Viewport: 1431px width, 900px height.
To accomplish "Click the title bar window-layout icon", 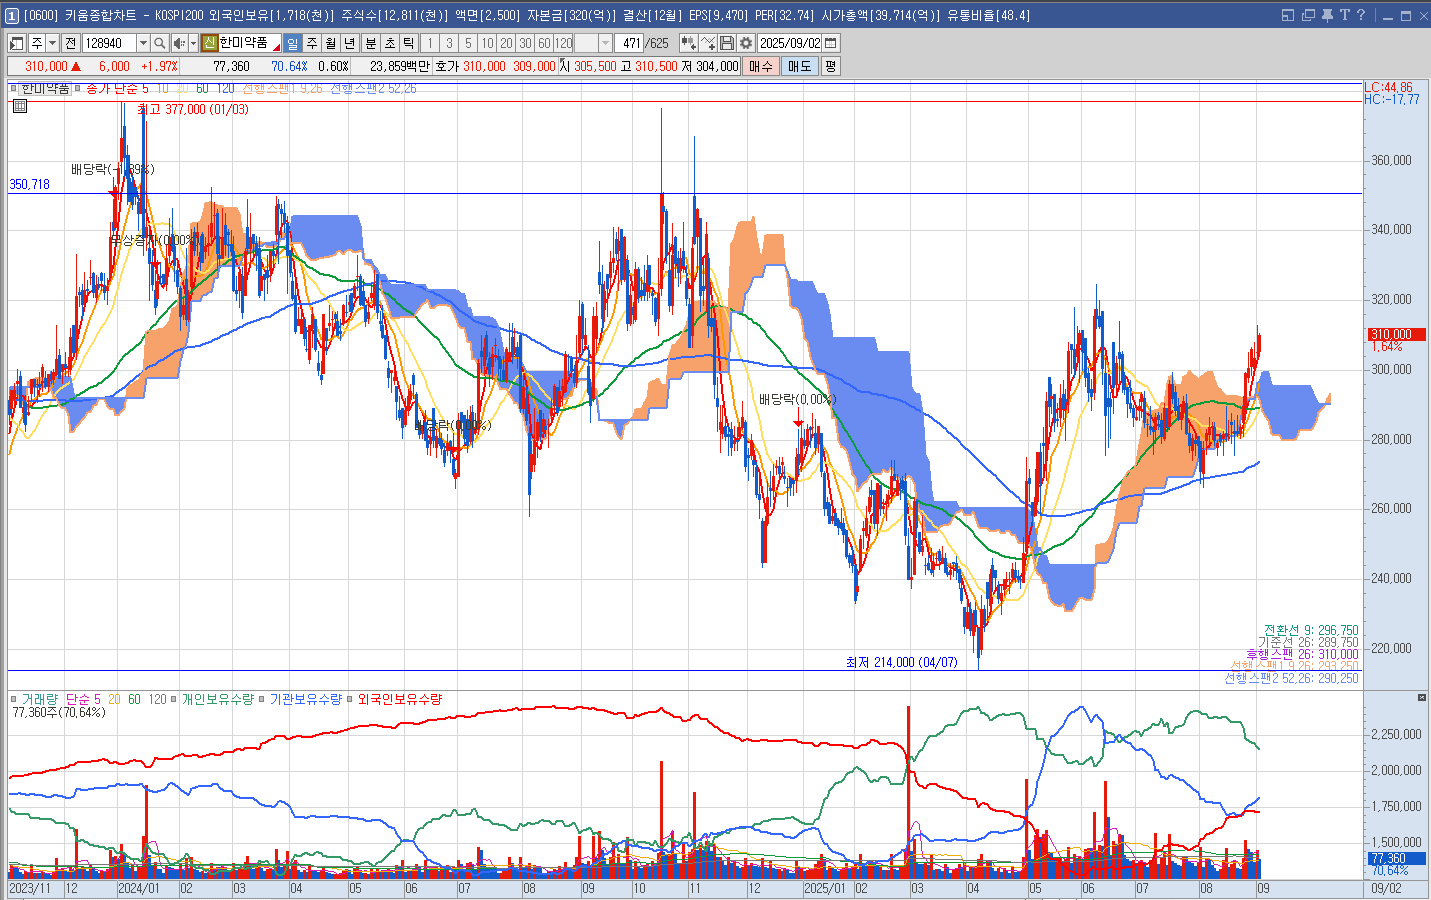I will 1288,15.
